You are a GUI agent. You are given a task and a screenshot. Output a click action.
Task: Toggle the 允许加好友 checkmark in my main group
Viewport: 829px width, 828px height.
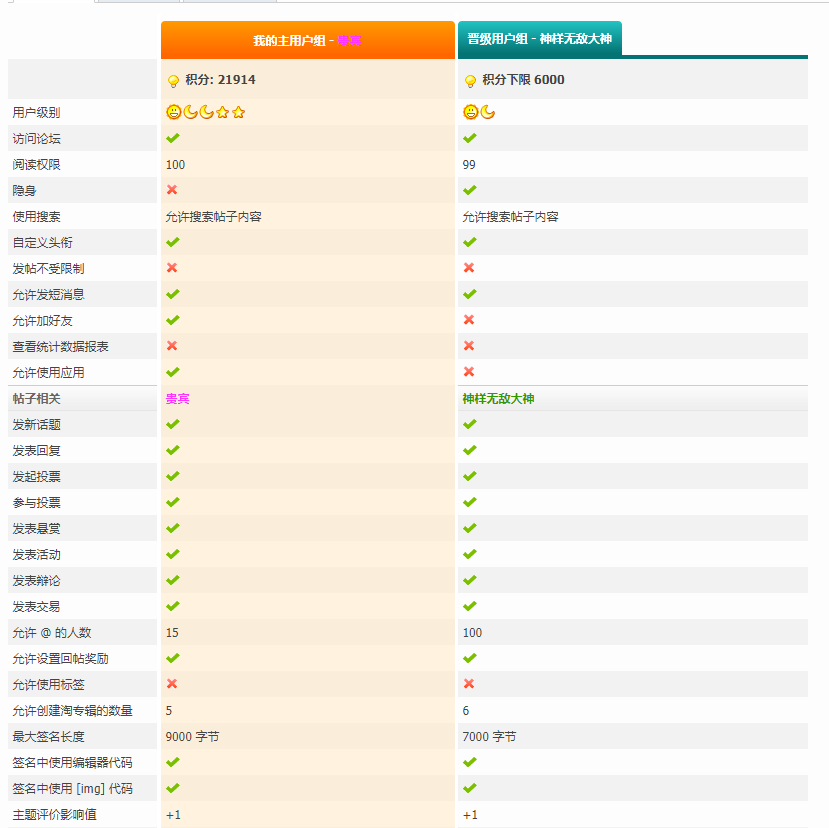pyautogui.click(x=172, y=320)
